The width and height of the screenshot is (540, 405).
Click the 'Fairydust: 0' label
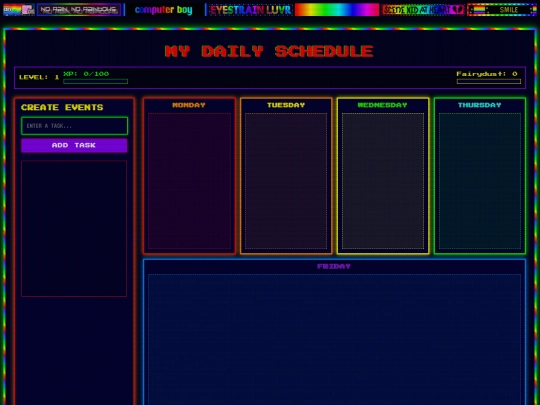click(x=487, y=74)
